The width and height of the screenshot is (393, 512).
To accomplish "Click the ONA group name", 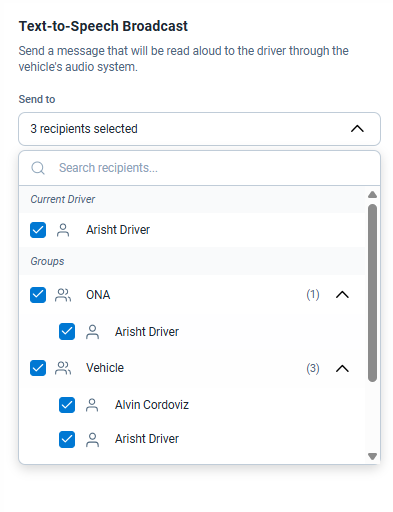I will tap(98, 295).
